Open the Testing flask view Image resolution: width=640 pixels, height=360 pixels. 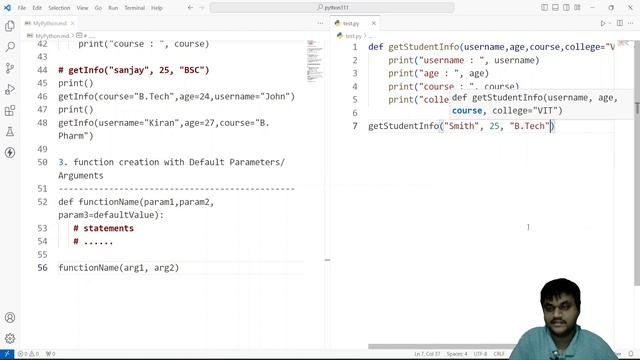(10, 131)
